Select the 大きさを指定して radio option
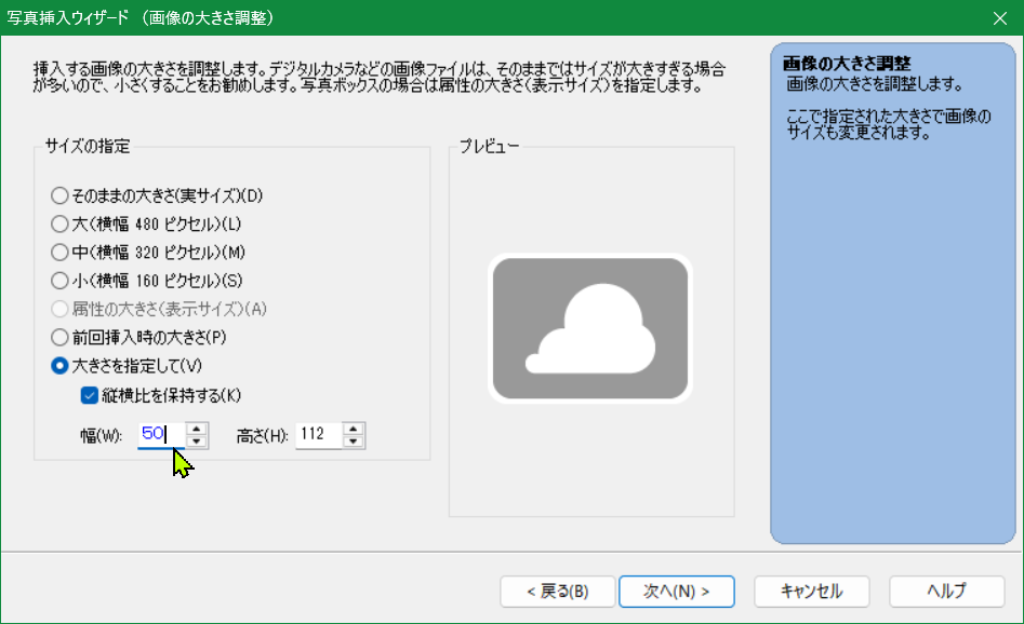Screen dimensions: 1024x624 pos(59,366)
